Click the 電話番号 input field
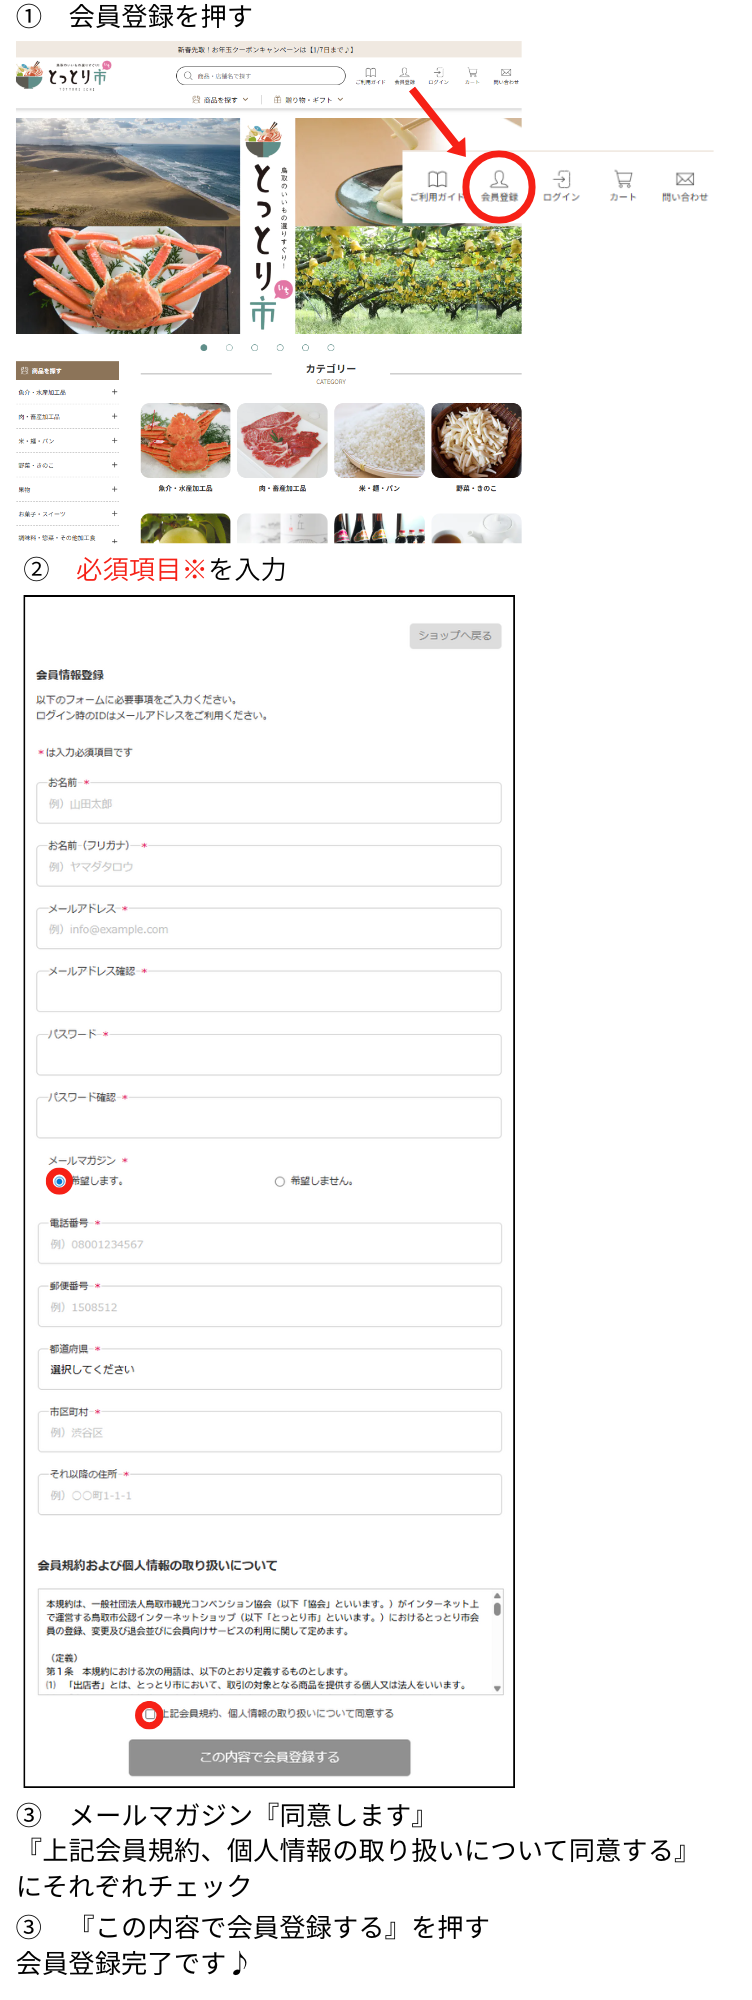This screenshot has height=2000, width=752. (x=269, y=1244)
